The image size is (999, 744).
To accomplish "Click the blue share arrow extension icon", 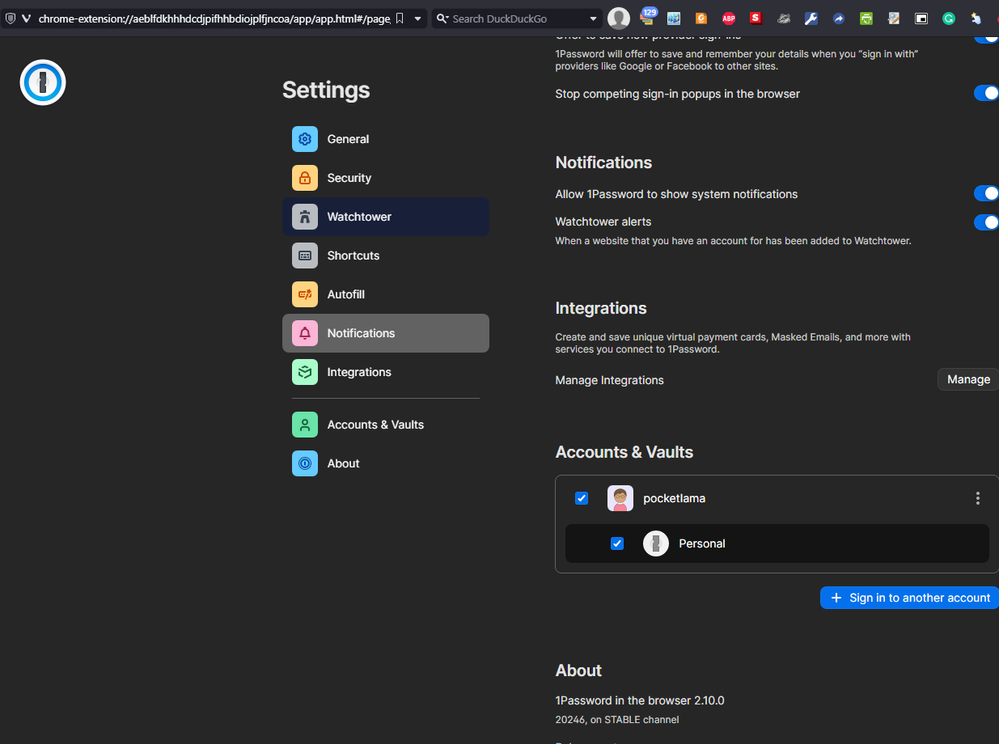I will coord(838,18).
